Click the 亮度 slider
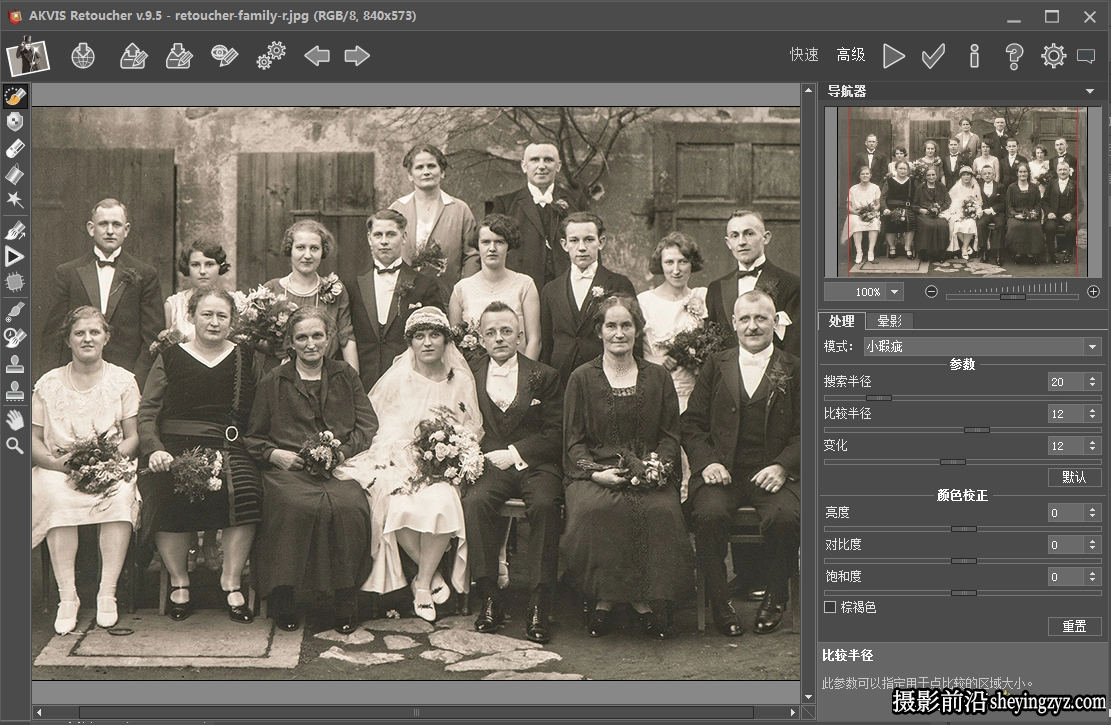This screenshot has width=1111, height=725. tap(962, 529)
